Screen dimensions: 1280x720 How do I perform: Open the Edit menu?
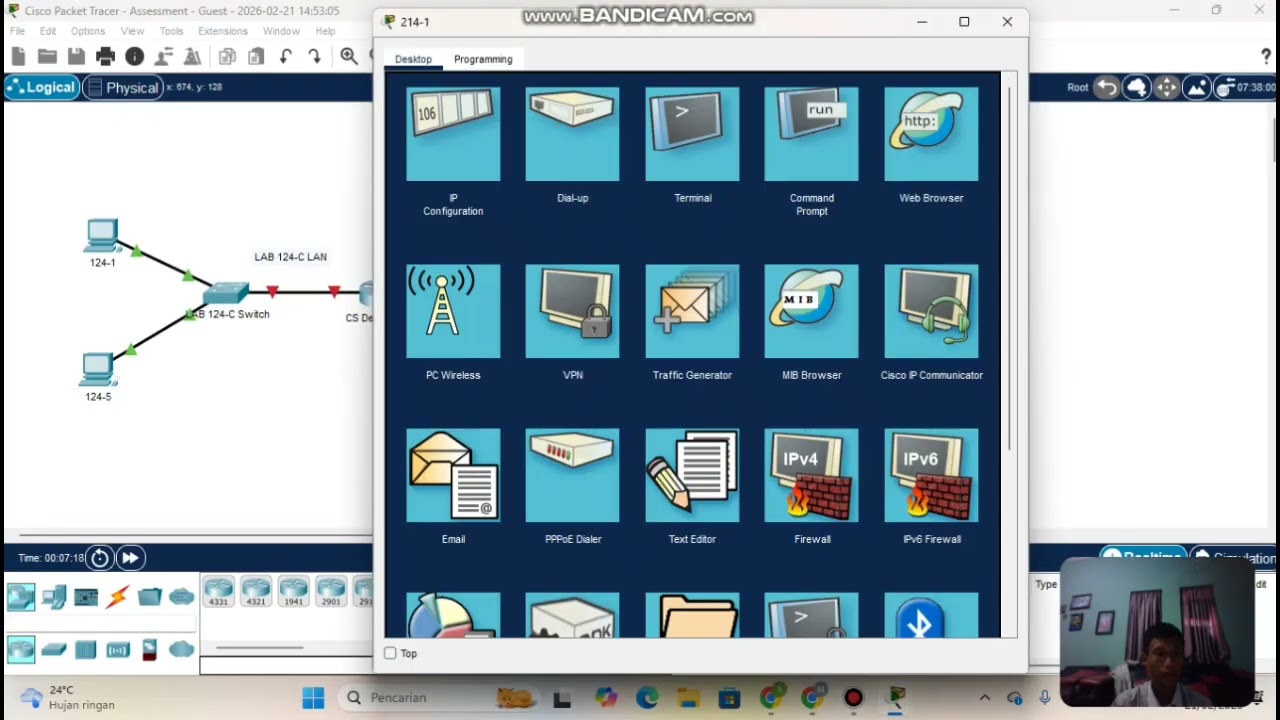click(48, 31)
